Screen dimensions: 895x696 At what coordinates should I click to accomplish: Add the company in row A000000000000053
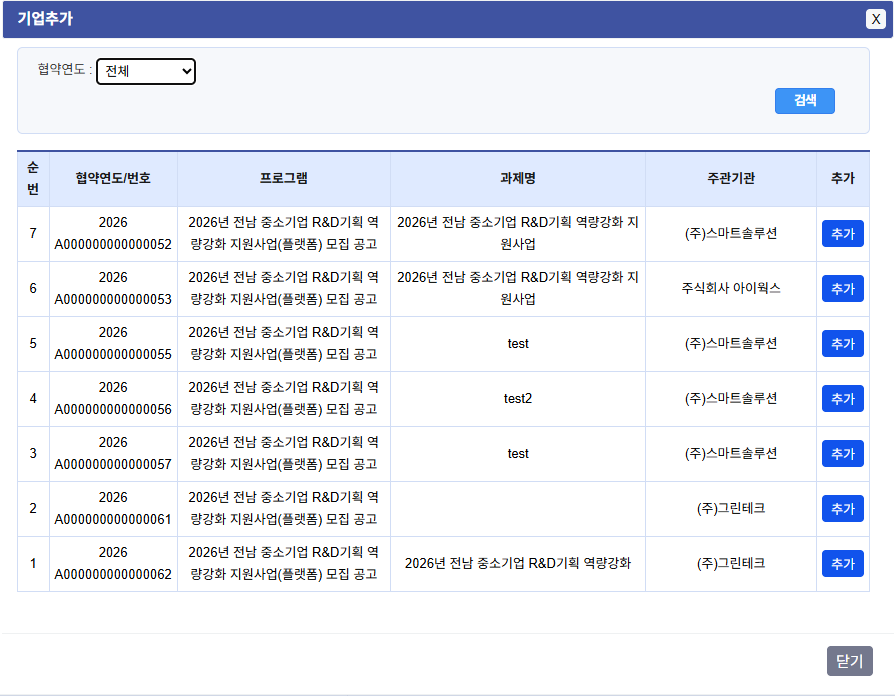pyautogui.click(x=842, y=288)
